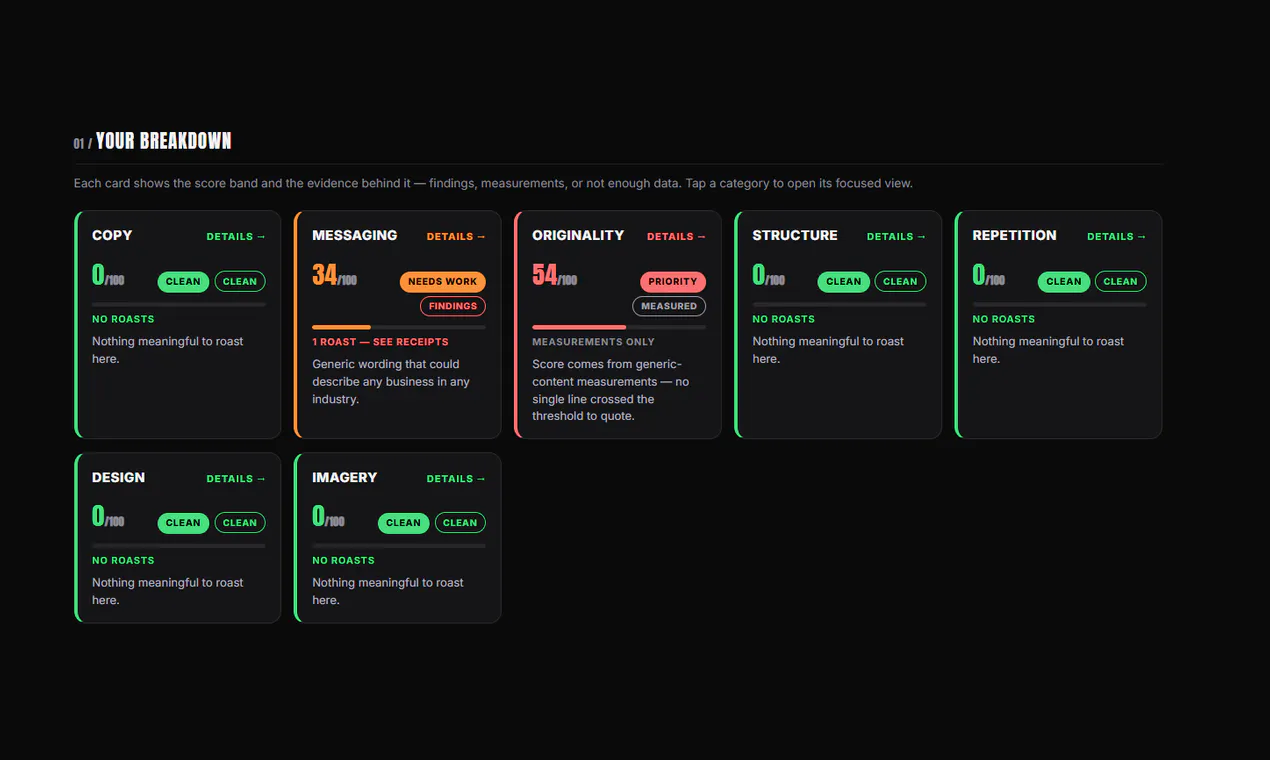Click "NO ROASTS" label on Copy card
Image resolution: width=1270 pixels, height=760 pixels.
pyautogui.click(x=123, y=319)
